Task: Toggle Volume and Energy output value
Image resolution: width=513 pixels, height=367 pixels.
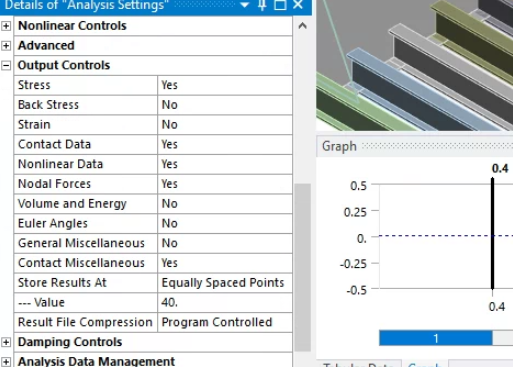Action: coord(225,204)
